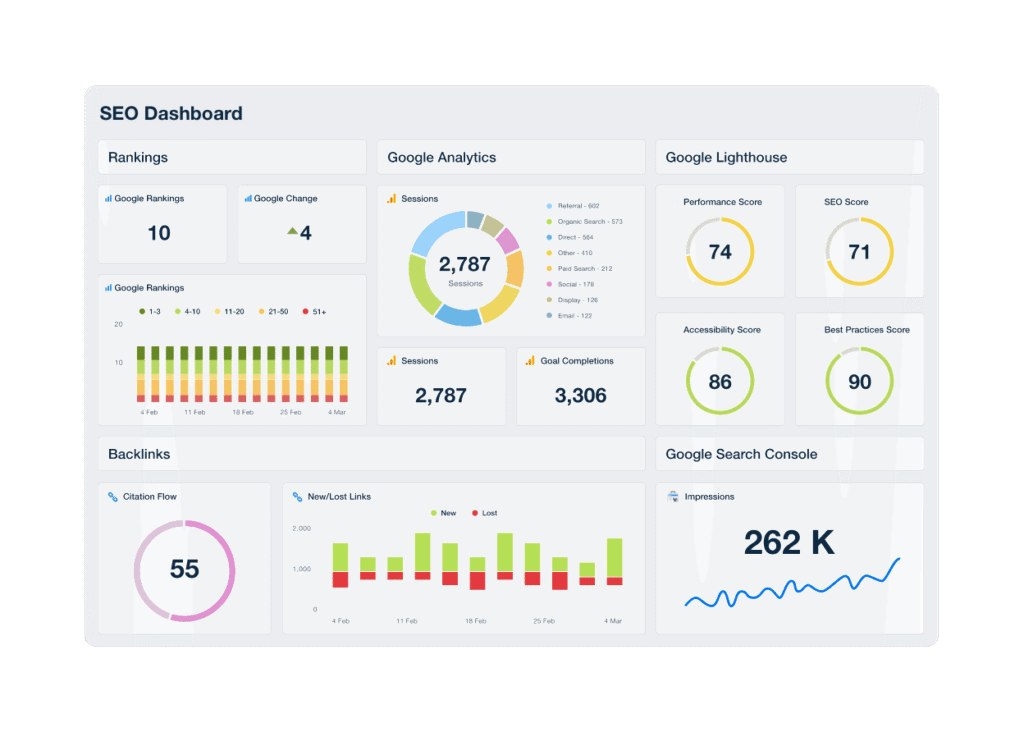Click the chain link icon beside Citation Flow
This screenshot has width=1024, height=732.
(113, 497)
